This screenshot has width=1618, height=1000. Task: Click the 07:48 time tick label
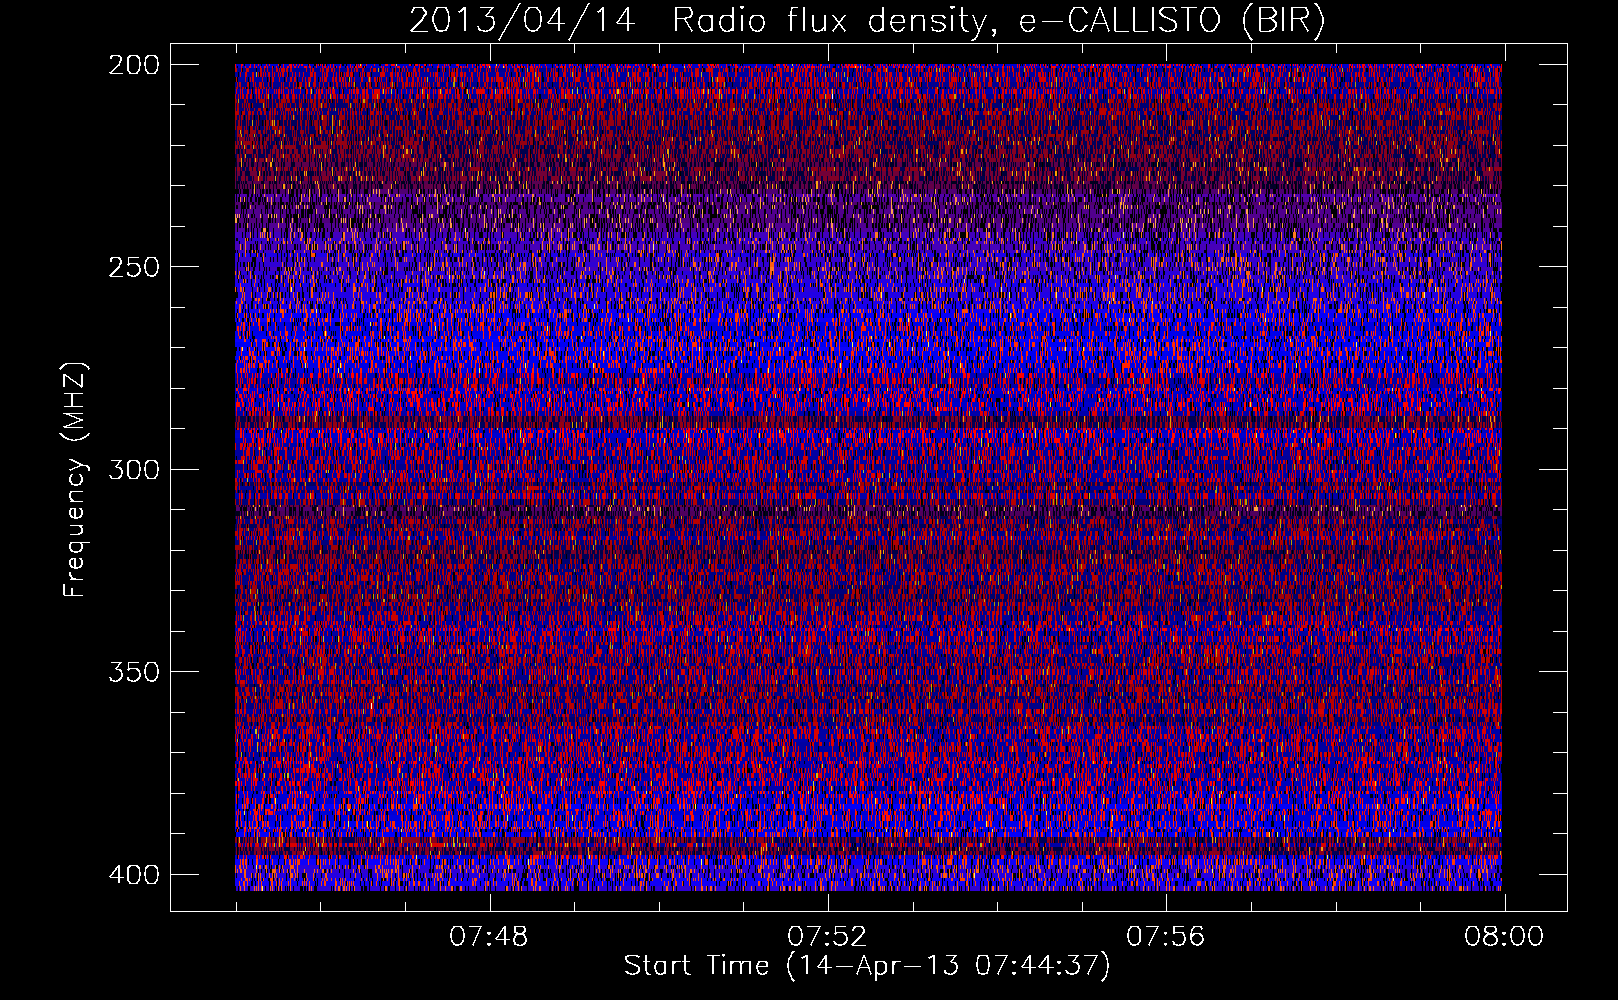pos(489,937)
